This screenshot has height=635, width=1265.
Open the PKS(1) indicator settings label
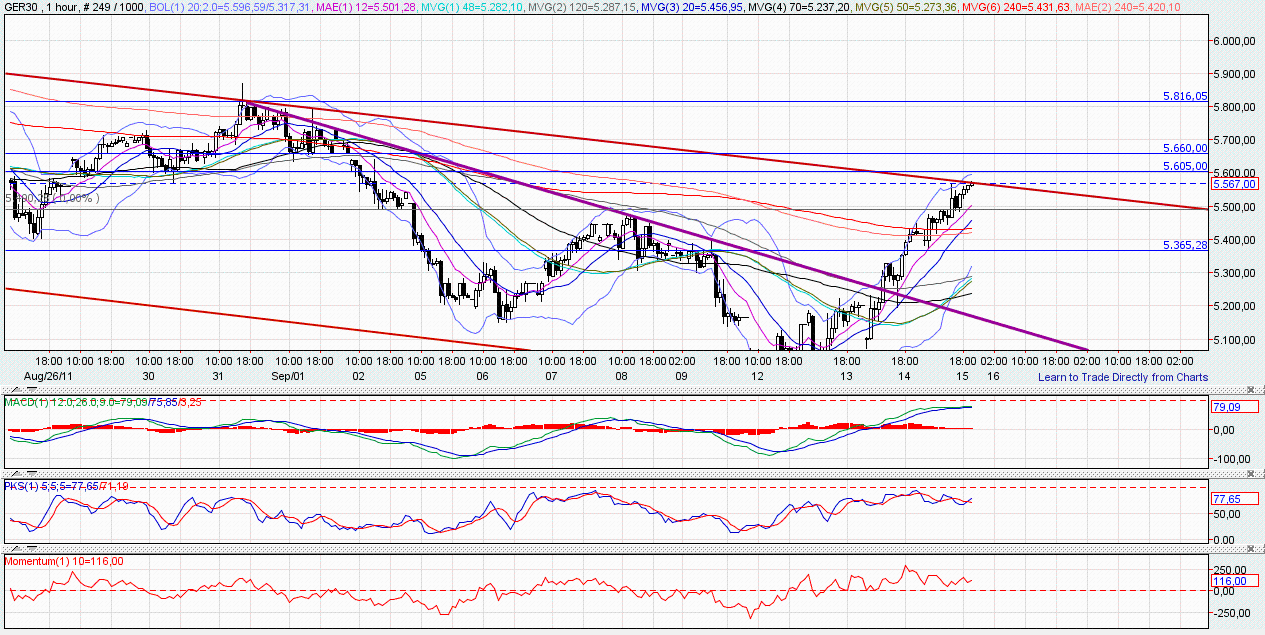(20, 485)
